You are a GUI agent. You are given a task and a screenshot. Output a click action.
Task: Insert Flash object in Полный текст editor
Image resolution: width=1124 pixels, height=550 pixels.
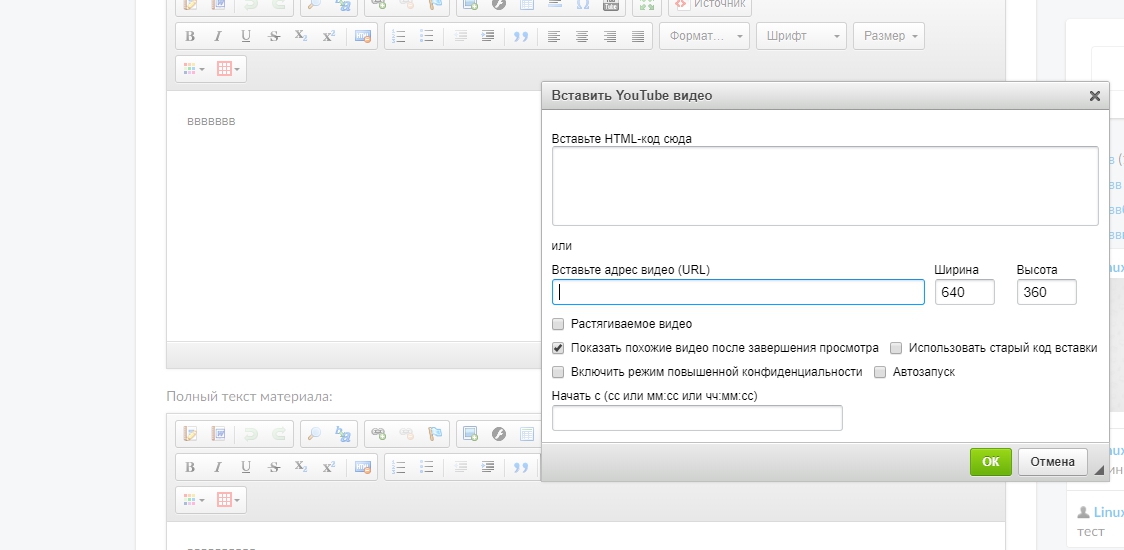click(x=498, y=434)
